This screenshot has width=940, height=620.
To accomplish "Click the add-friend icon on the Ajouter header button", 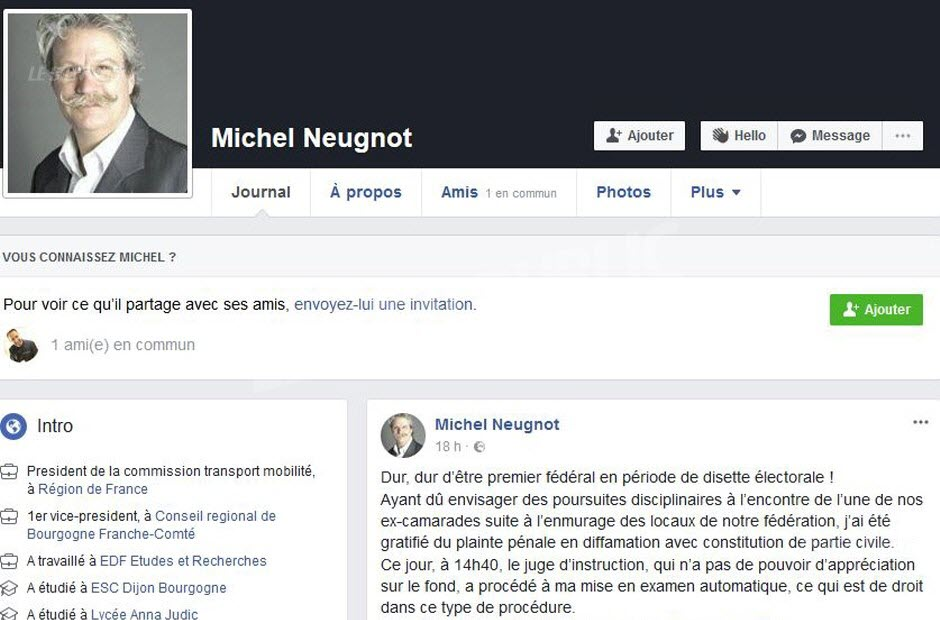I will pyautogui.click(x=613, y=136).
